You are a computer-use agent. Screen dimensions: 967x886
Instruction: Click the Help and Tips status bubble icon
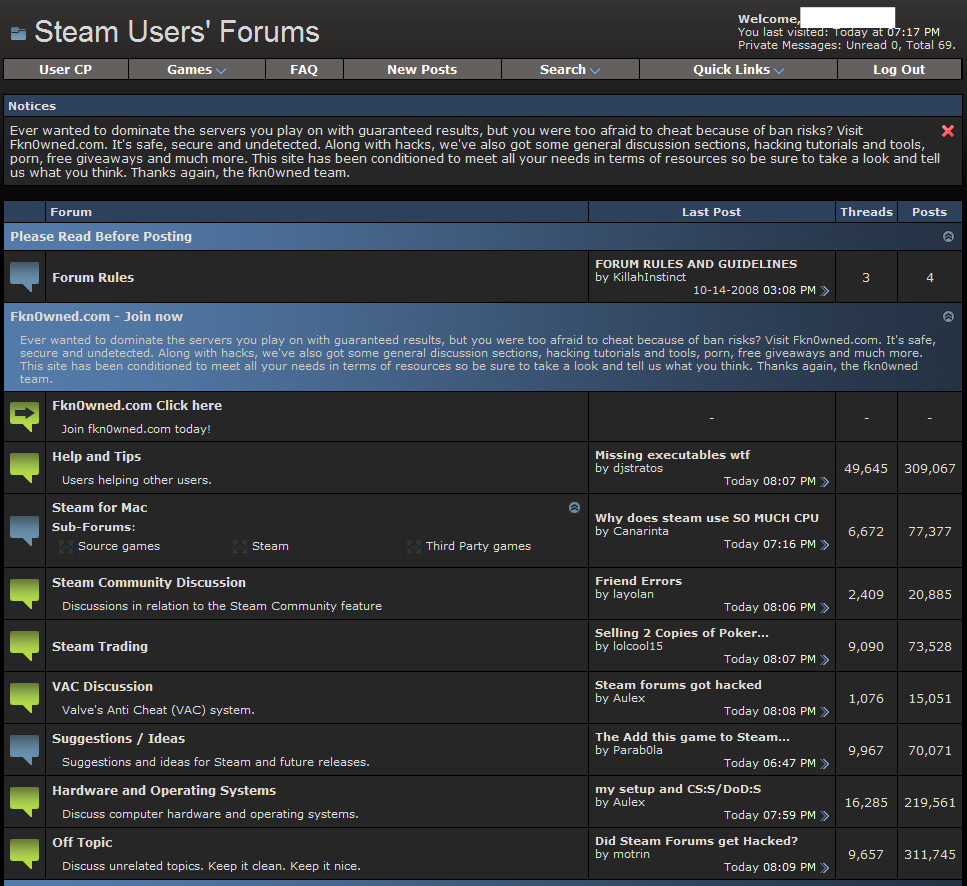click(25, 468)
